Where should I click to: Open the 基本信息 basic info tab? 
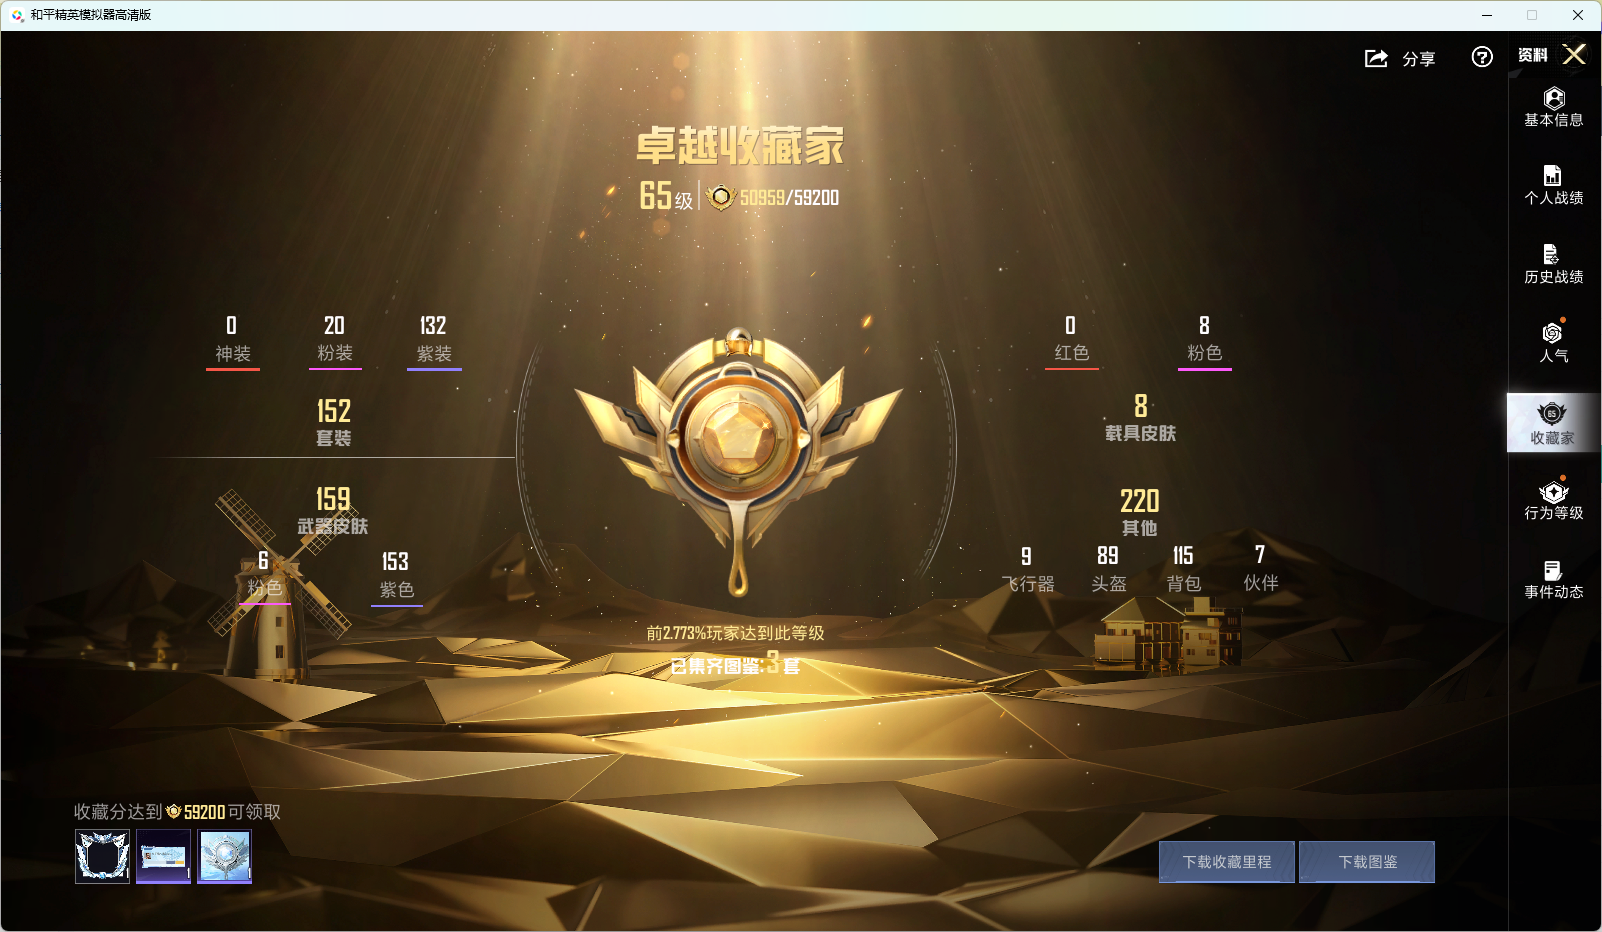[1554, 107]
